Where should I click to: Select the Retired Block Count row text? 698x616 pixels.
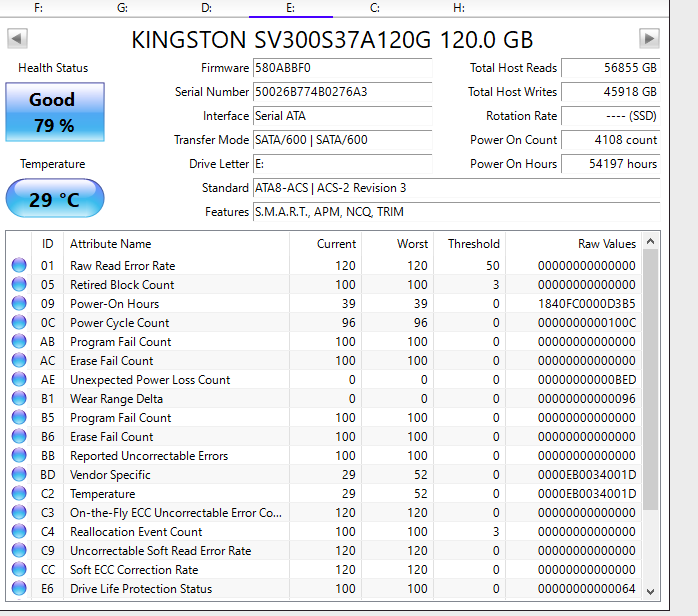click(x=122, y=285)
